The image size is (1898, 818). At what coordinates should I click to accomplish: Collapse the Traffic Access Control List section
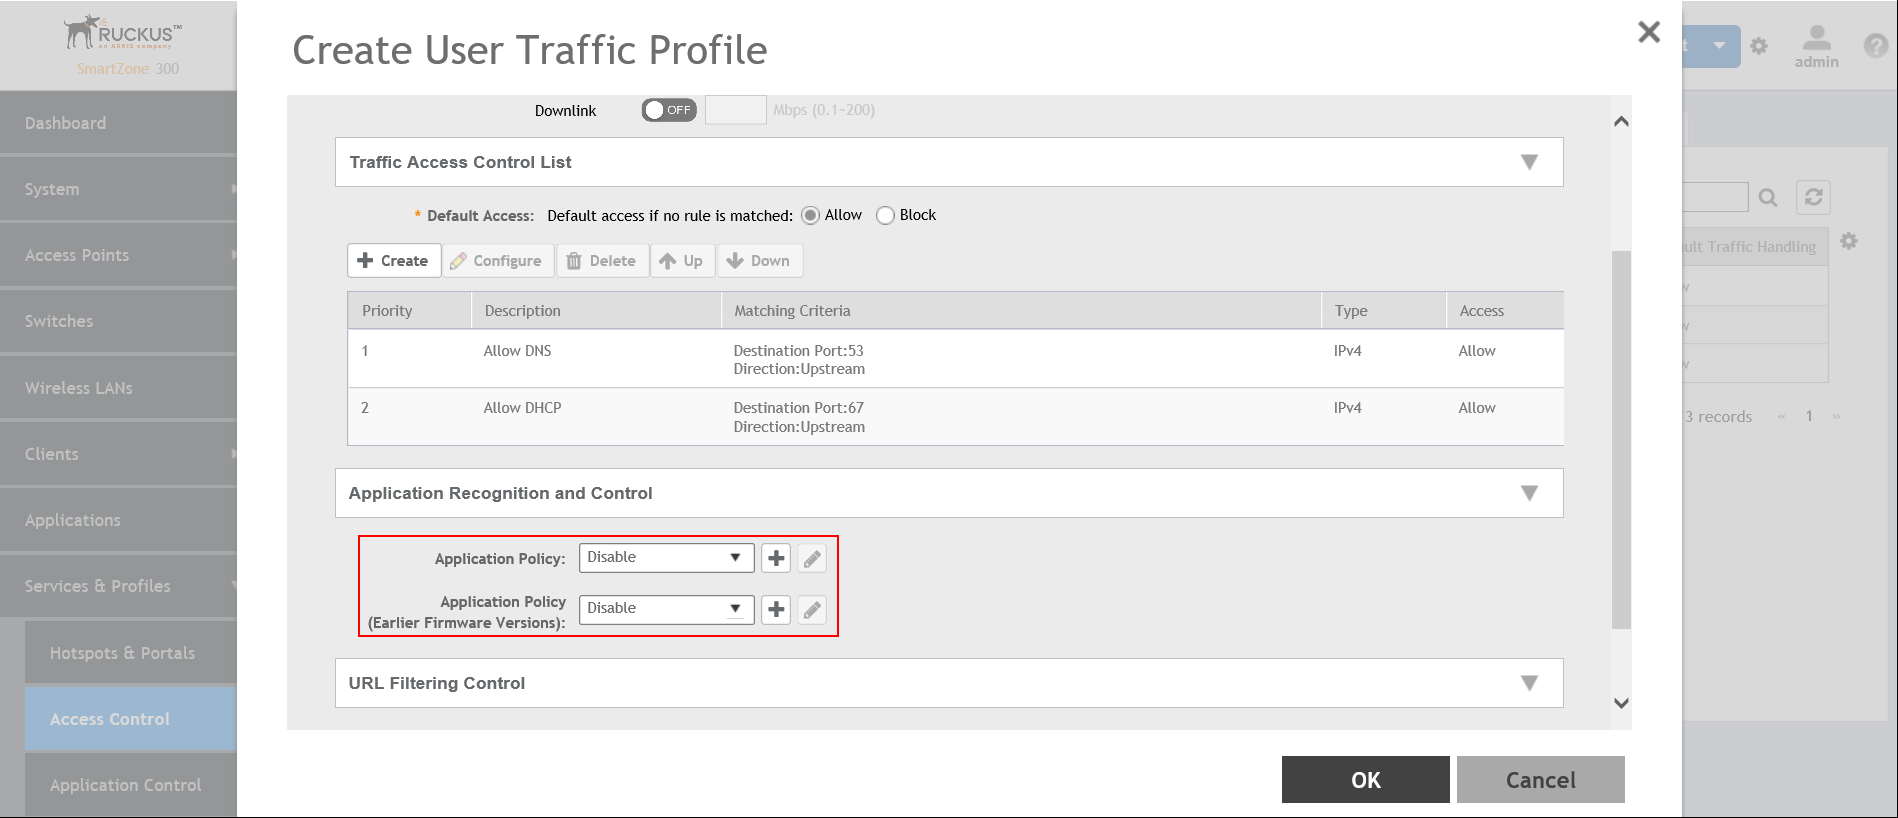[x=1528, y=162]
